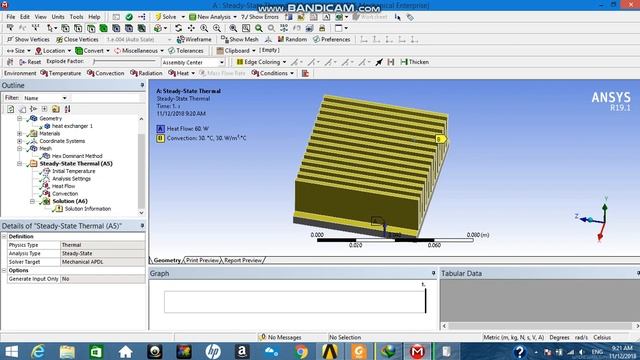Click the Solve button

tap(165, 17)
